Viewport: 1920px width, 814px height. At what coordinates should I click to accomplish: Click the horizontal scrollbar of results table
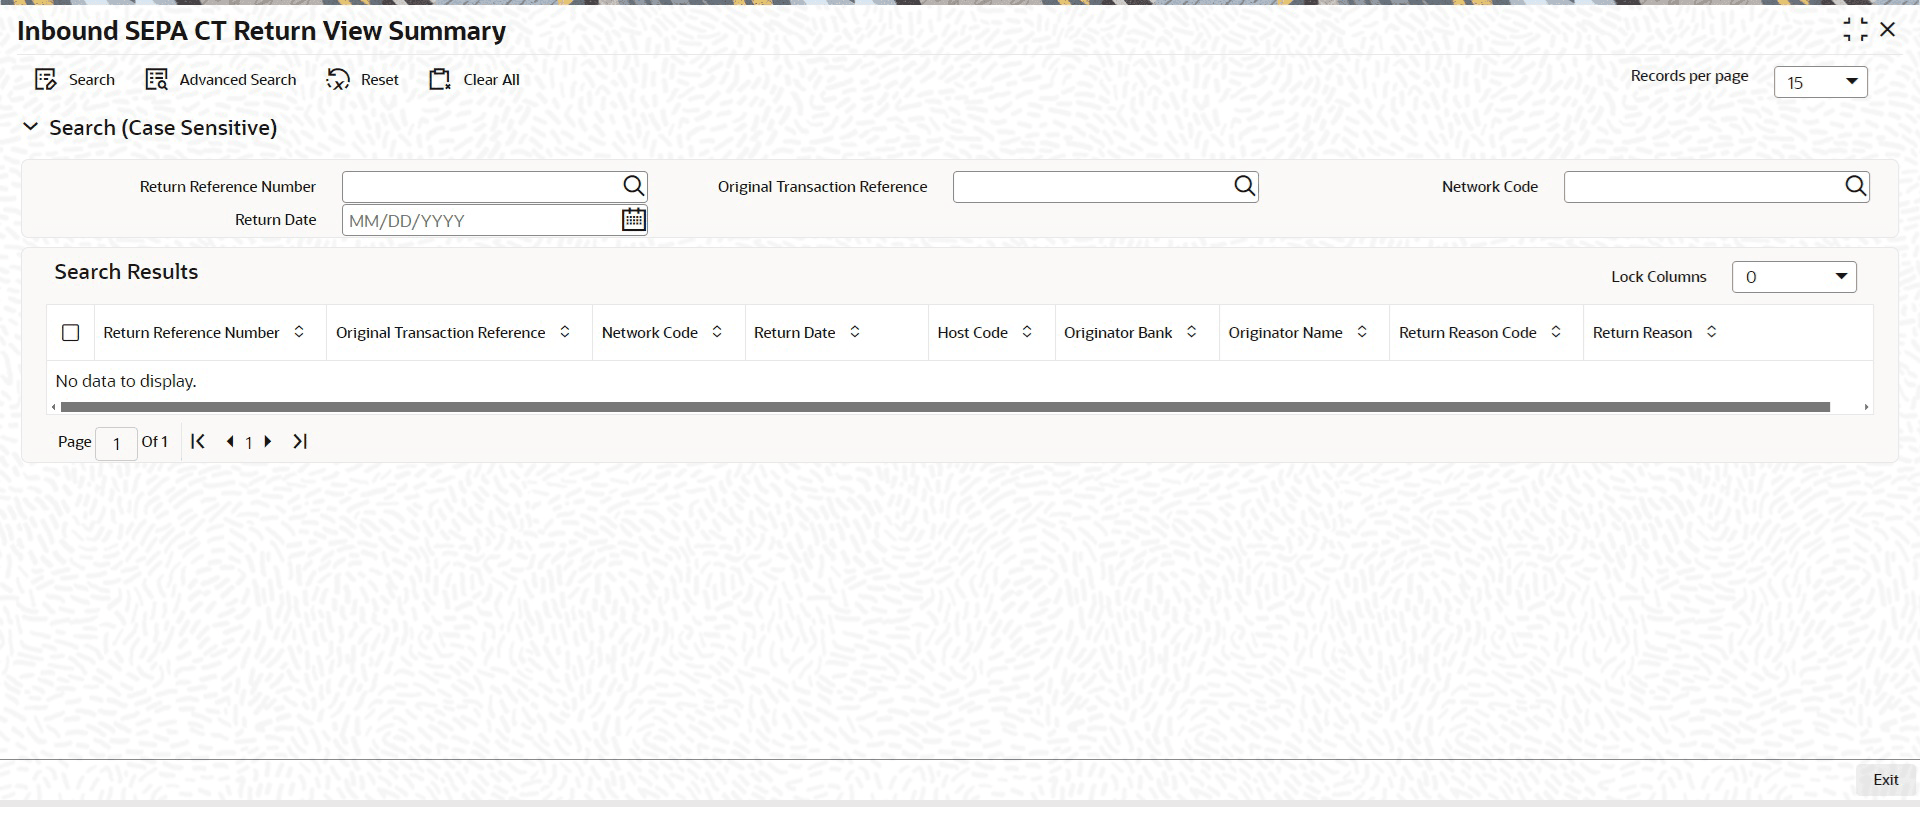pyautogui.click(x=945, y=407)
